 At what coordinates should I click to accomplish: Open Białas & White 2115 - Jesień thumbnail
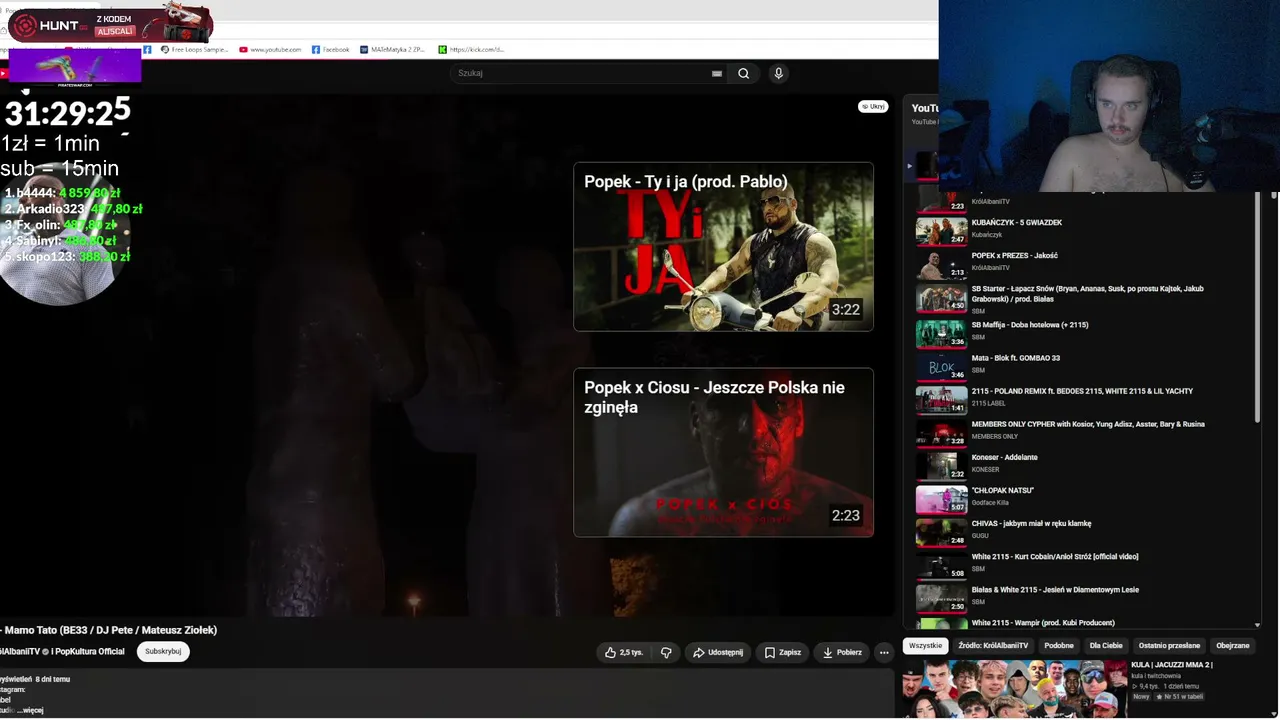tap(941, 597)
